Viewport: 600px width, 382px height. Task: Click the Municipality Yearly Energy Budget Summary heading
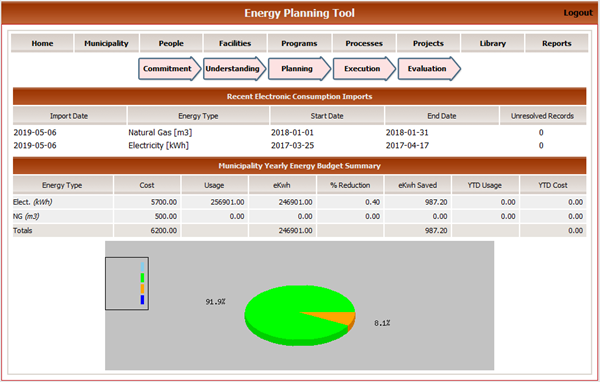click(299, 166)
